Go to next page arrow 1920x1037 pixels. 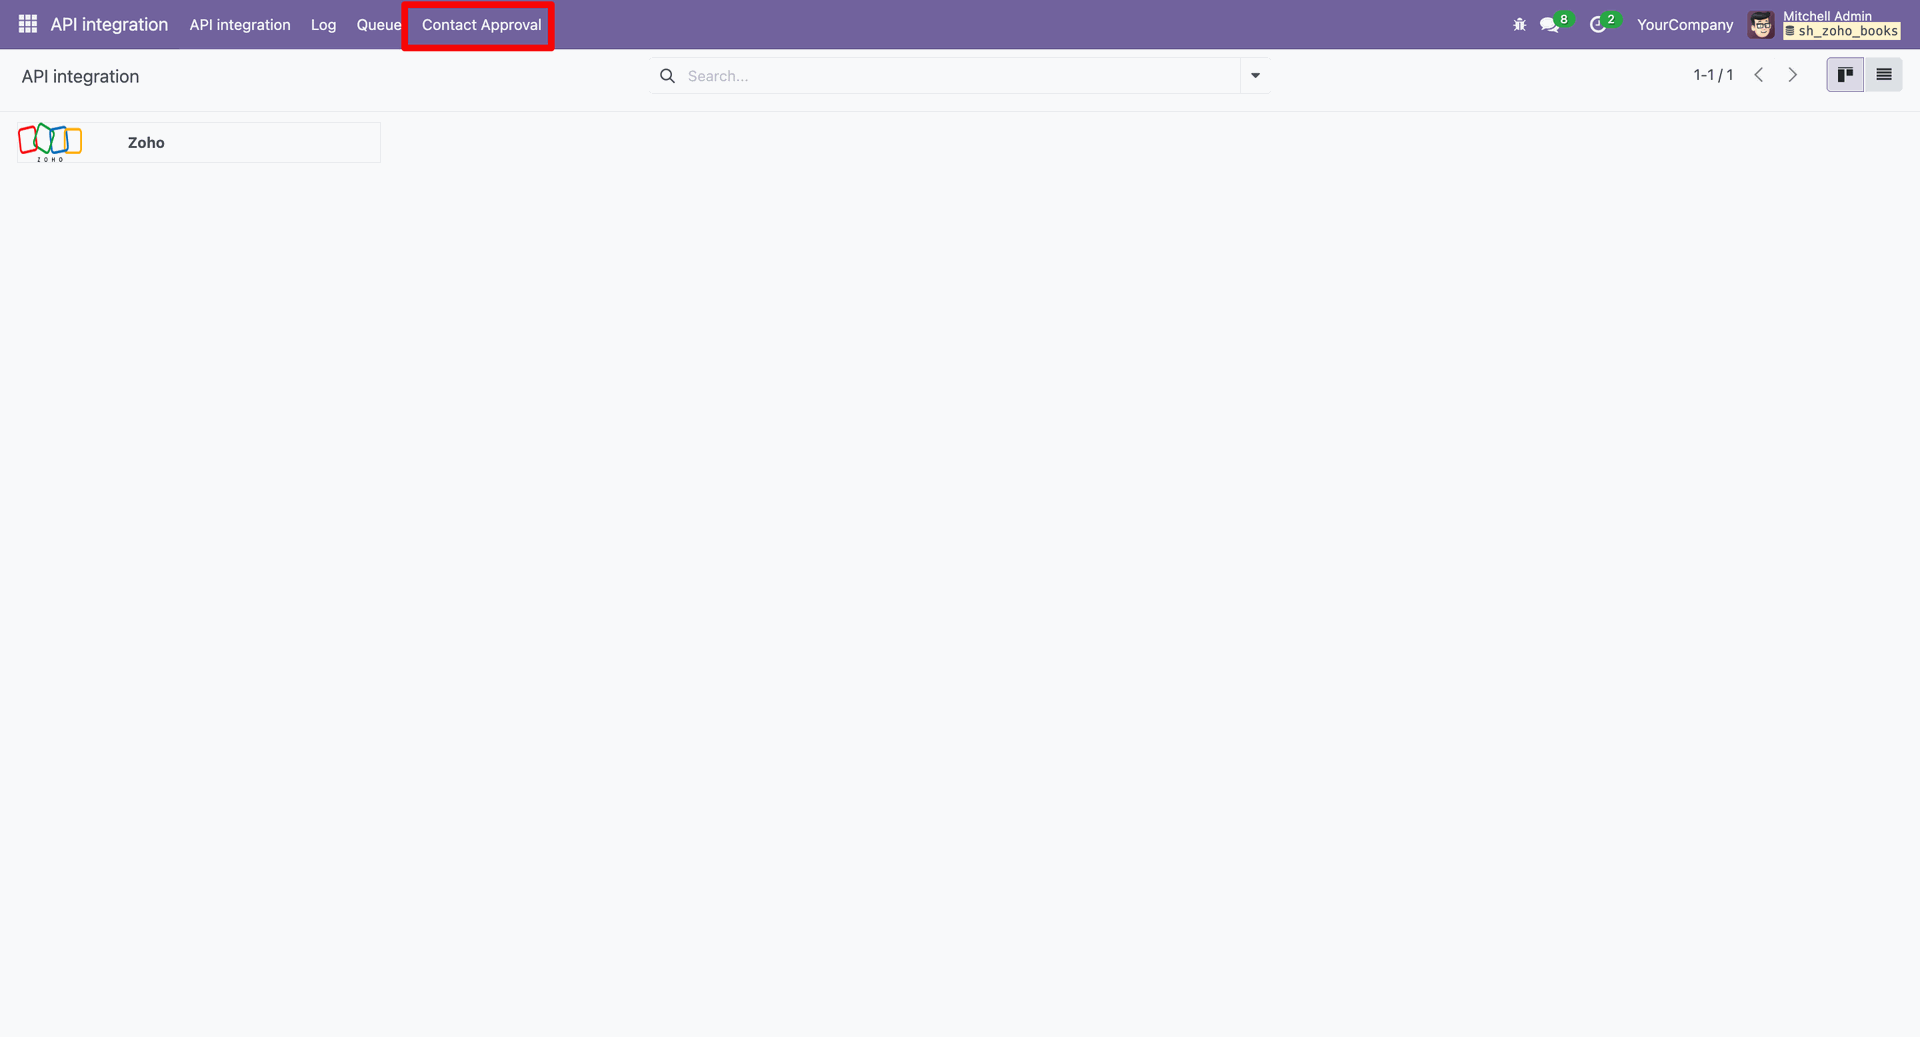pyautogui.click(x=1793, y=75)
